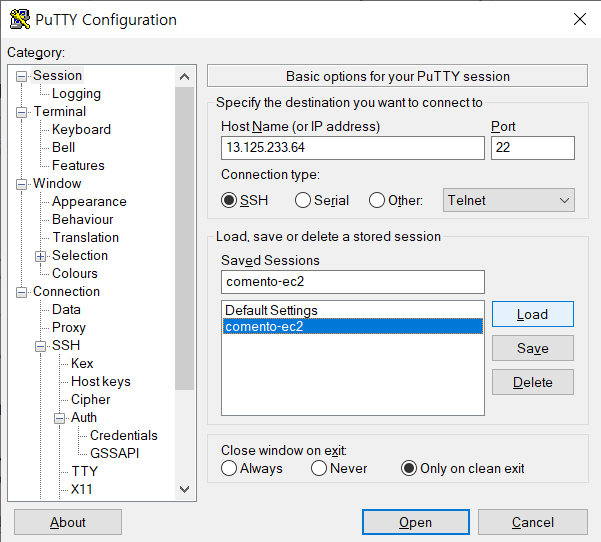Click the Load session button

[x=533, y=314]
